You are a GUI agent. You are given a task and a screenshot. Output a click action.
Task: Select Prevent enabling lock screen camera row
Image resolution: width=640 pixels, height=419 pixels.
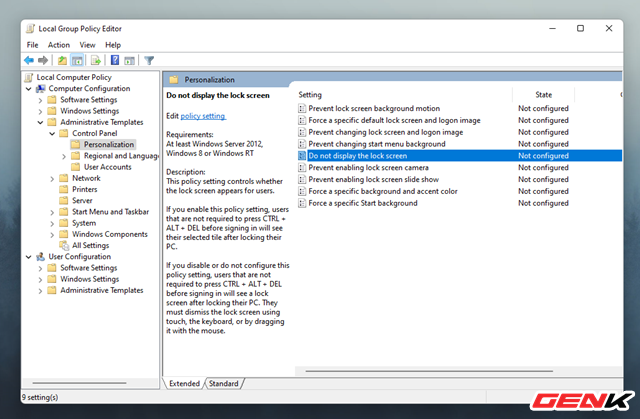[x=459, y=168]
